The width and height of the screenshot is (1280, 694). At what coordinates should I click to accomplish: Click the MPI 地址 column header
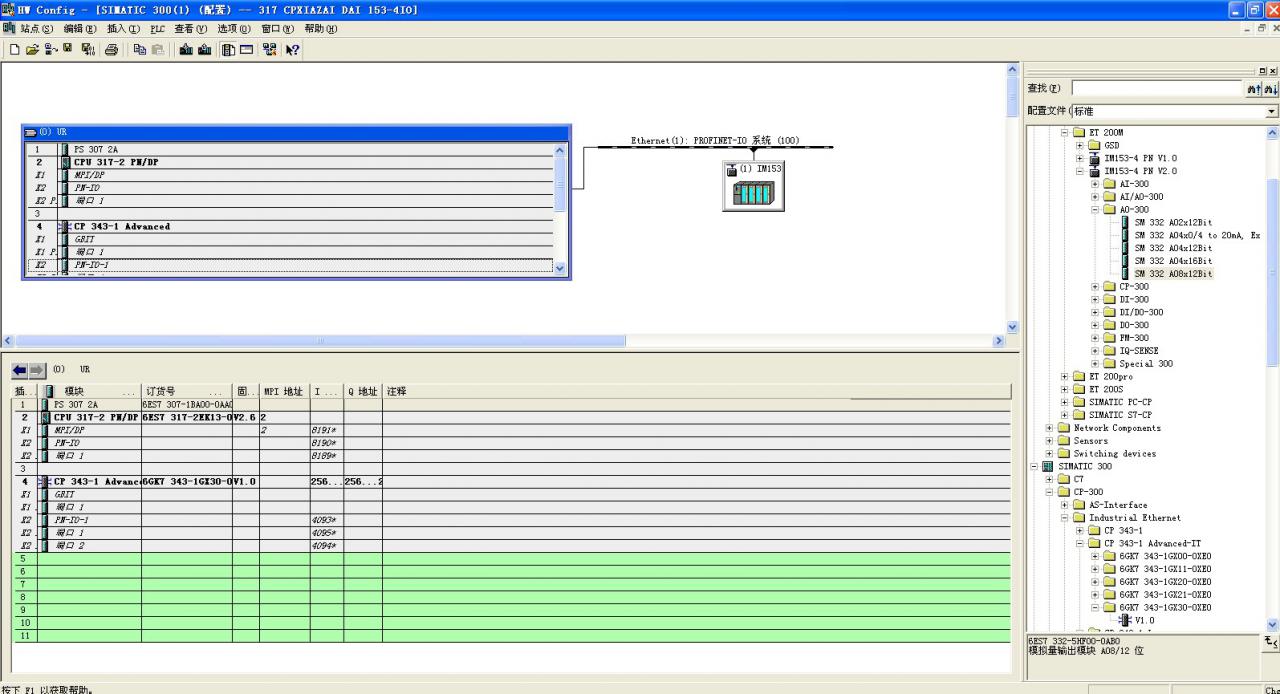pos(284,391)
